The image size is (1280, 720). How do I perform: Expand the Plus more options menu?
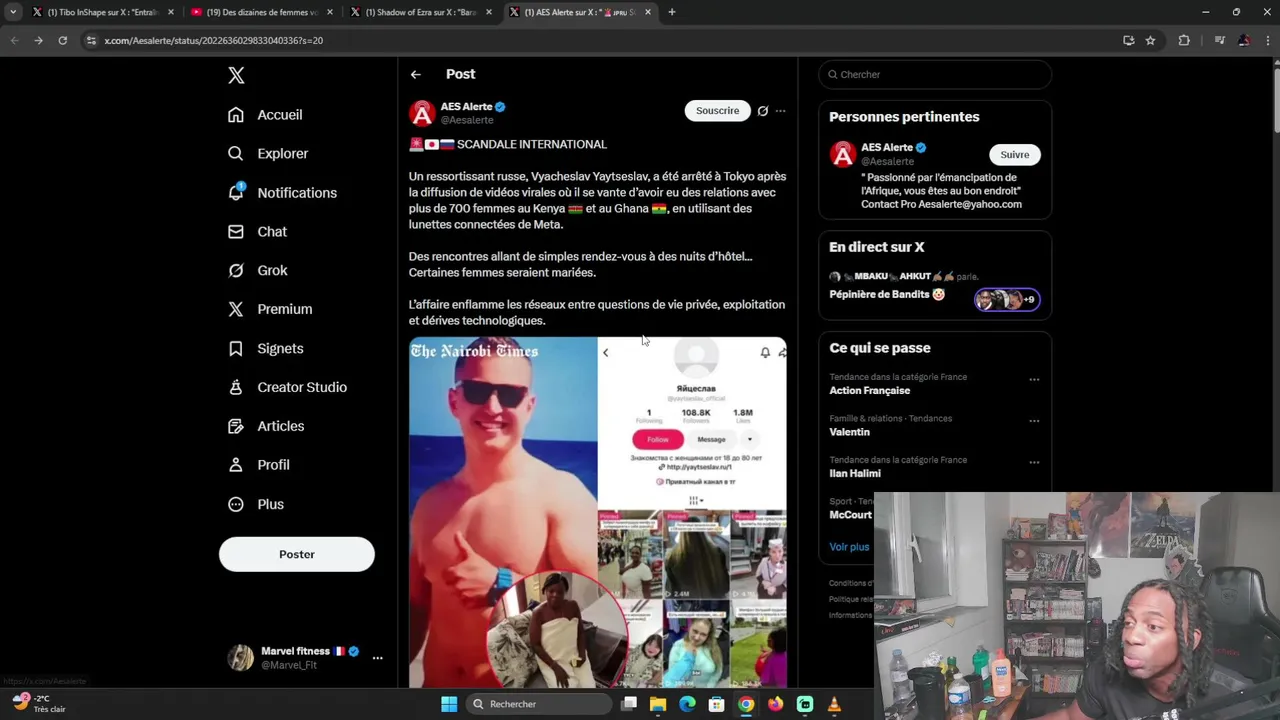tap(255, 504)
